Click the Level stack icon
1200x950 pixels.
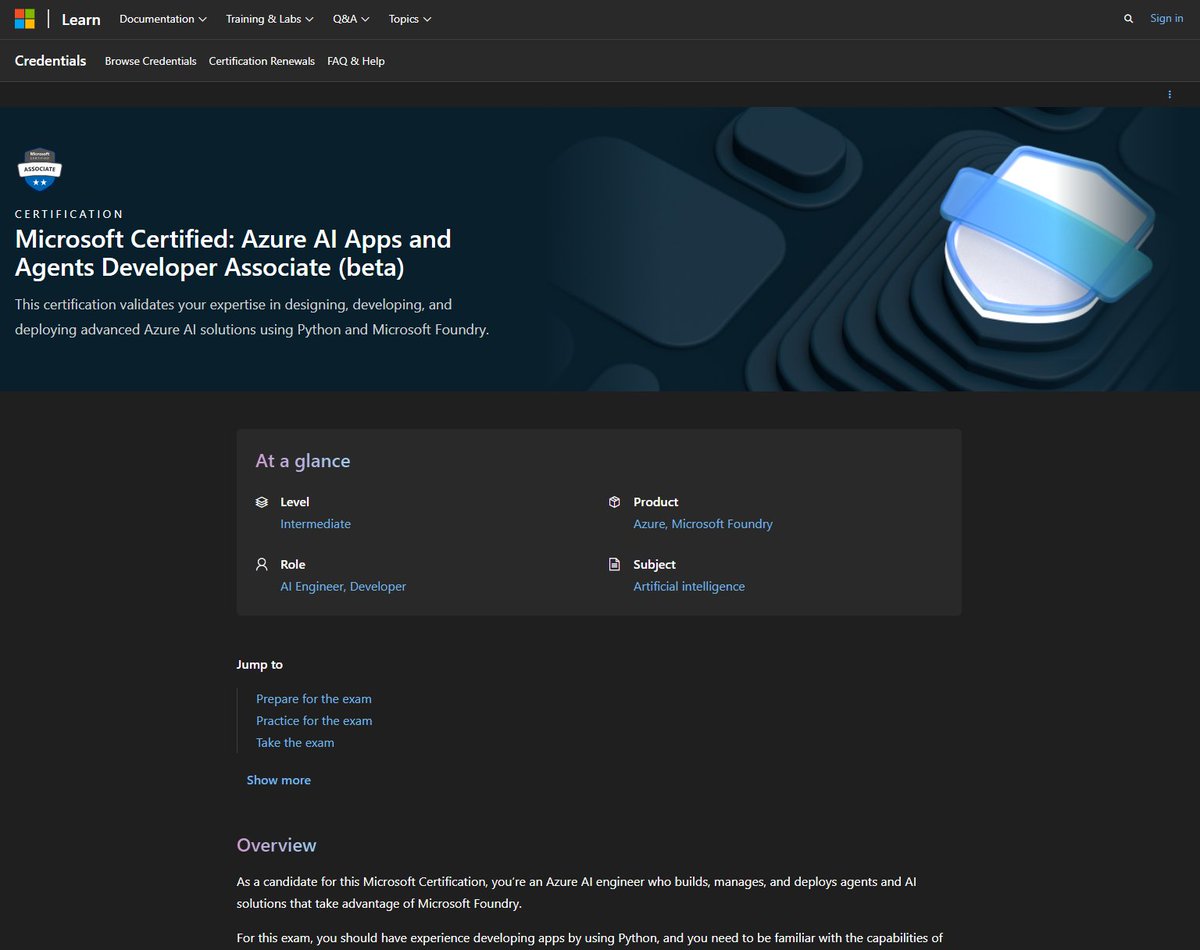click(262, 502)
